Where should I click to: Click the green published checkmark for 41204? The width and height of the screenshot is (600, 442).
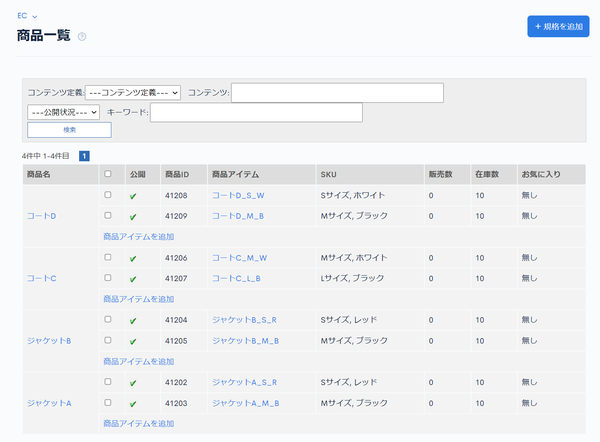point(133,321)
